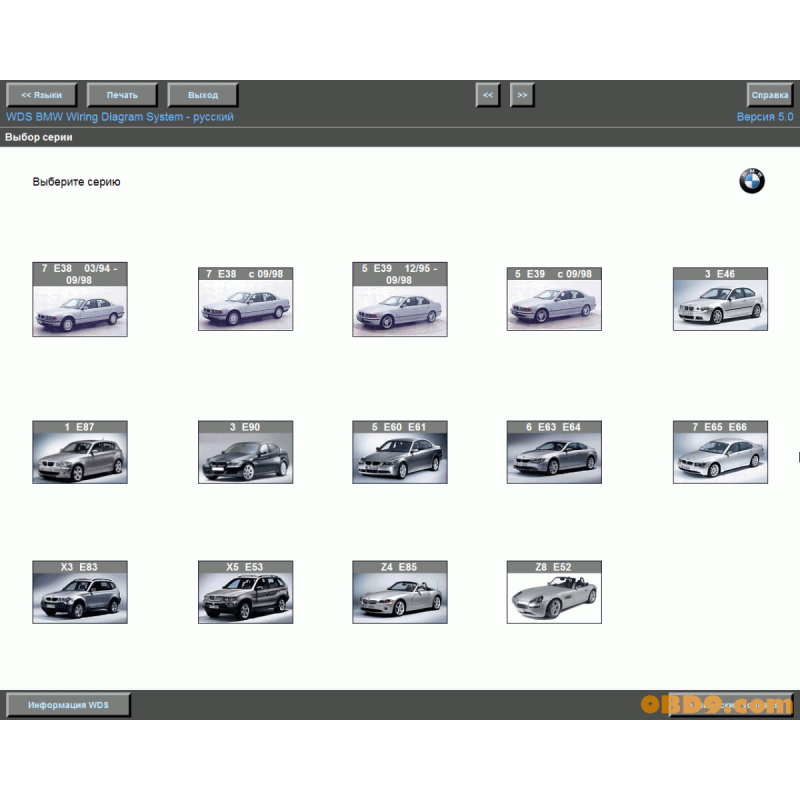Image resolution: width=800 pixels, height=800 pixels.
Task: Open Информация WDS info button
Action: point(68,705)
